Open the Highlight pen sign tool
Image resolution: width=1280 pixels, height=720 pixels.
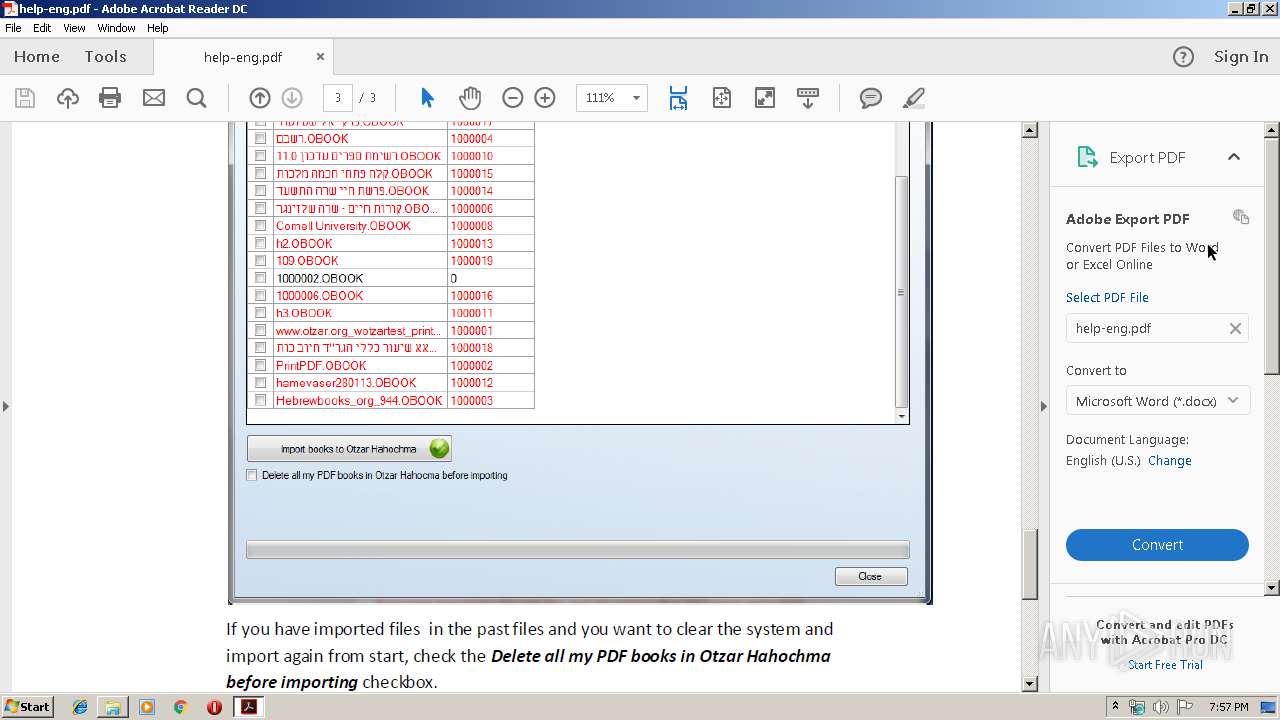coord(913,98)
